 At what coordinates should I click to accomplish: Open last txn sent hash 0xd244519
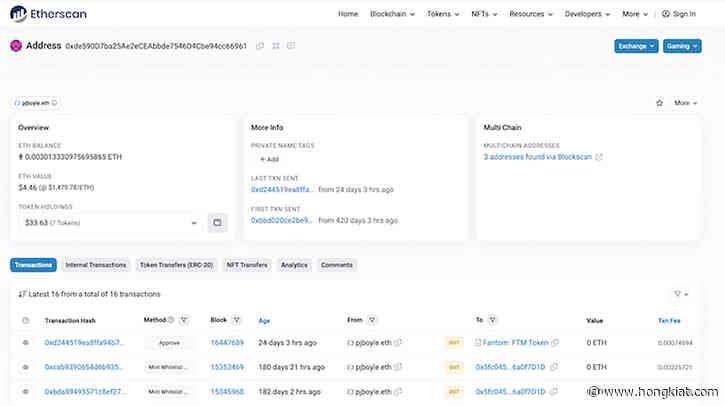[282, 190]
